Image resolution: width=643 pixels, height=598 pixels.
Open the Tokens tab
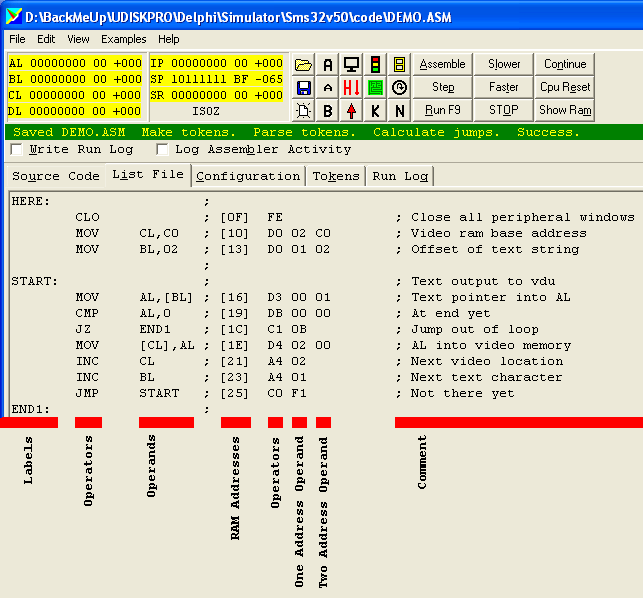(336, 176)
